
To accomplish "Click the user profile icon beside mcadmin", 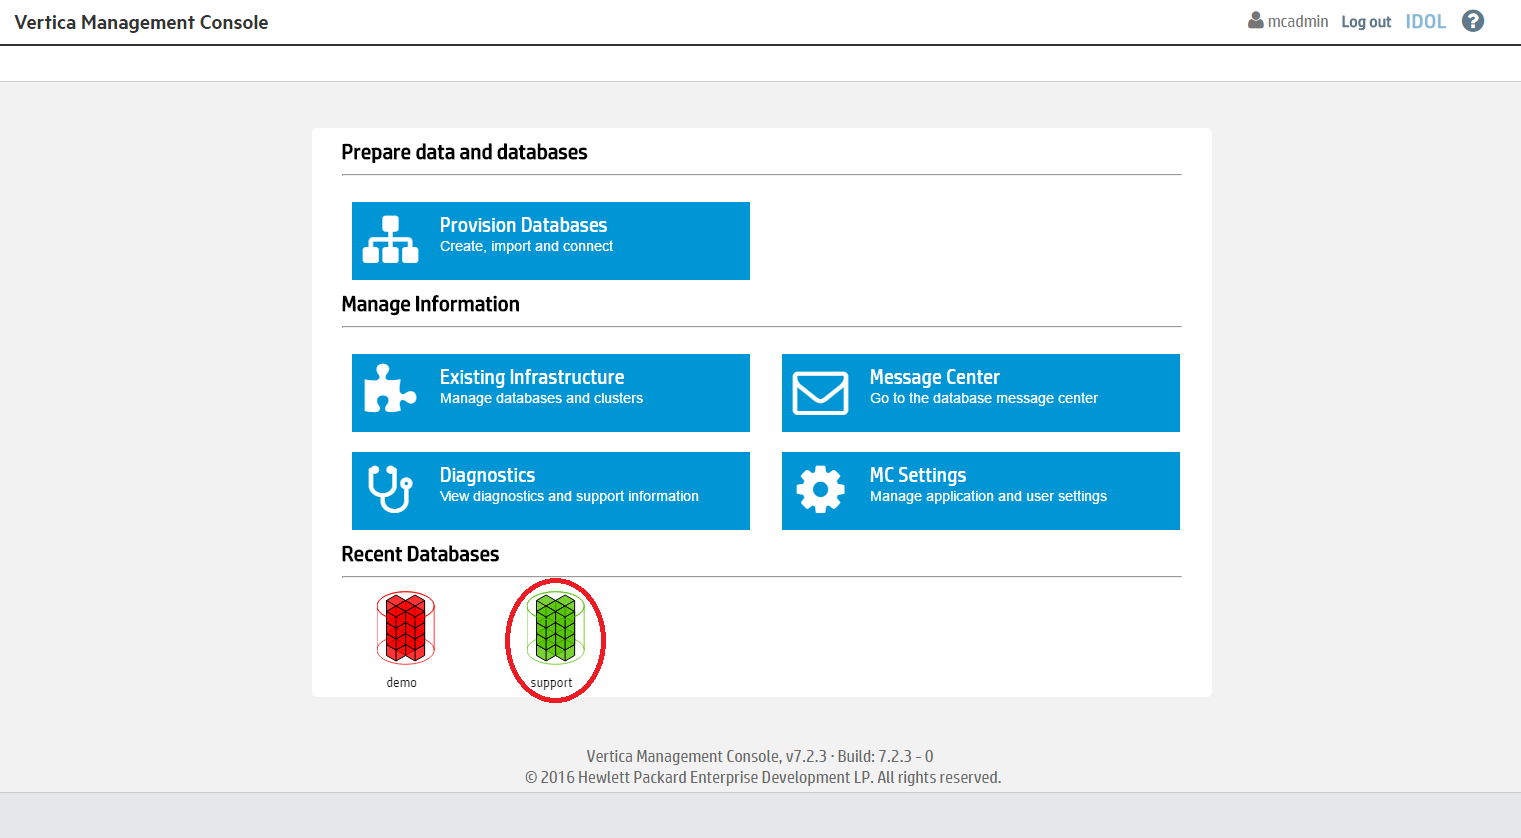I will [1255, 20].
